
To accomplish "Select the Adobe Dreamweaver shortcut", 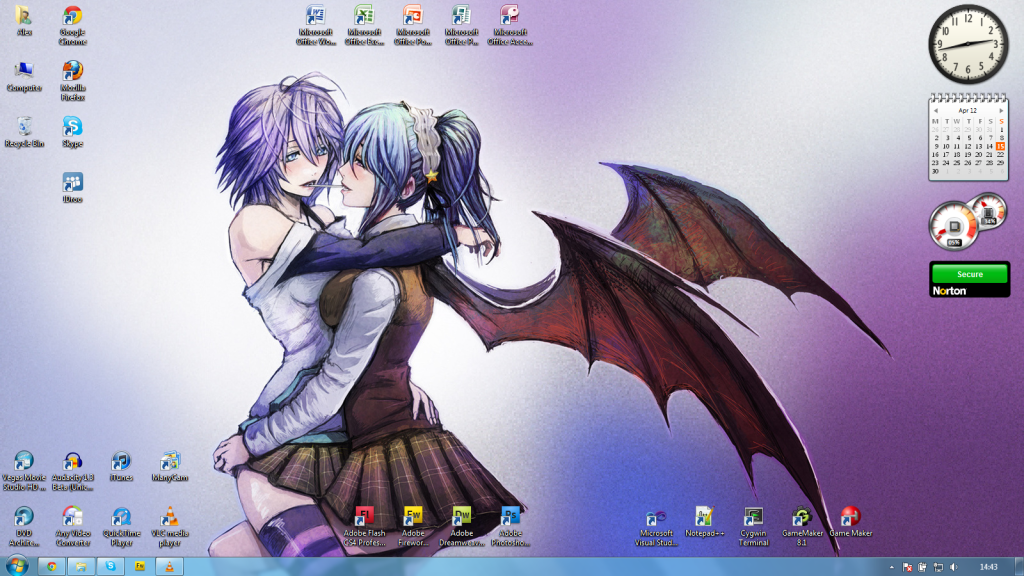I will pyautogui.click(x=462, y=526).
